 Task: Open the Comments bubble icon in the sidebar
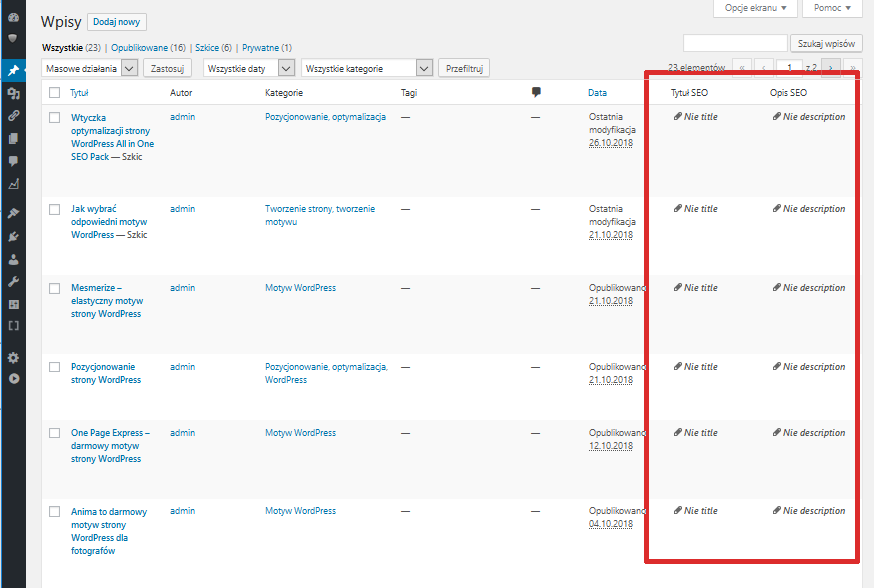13,161
